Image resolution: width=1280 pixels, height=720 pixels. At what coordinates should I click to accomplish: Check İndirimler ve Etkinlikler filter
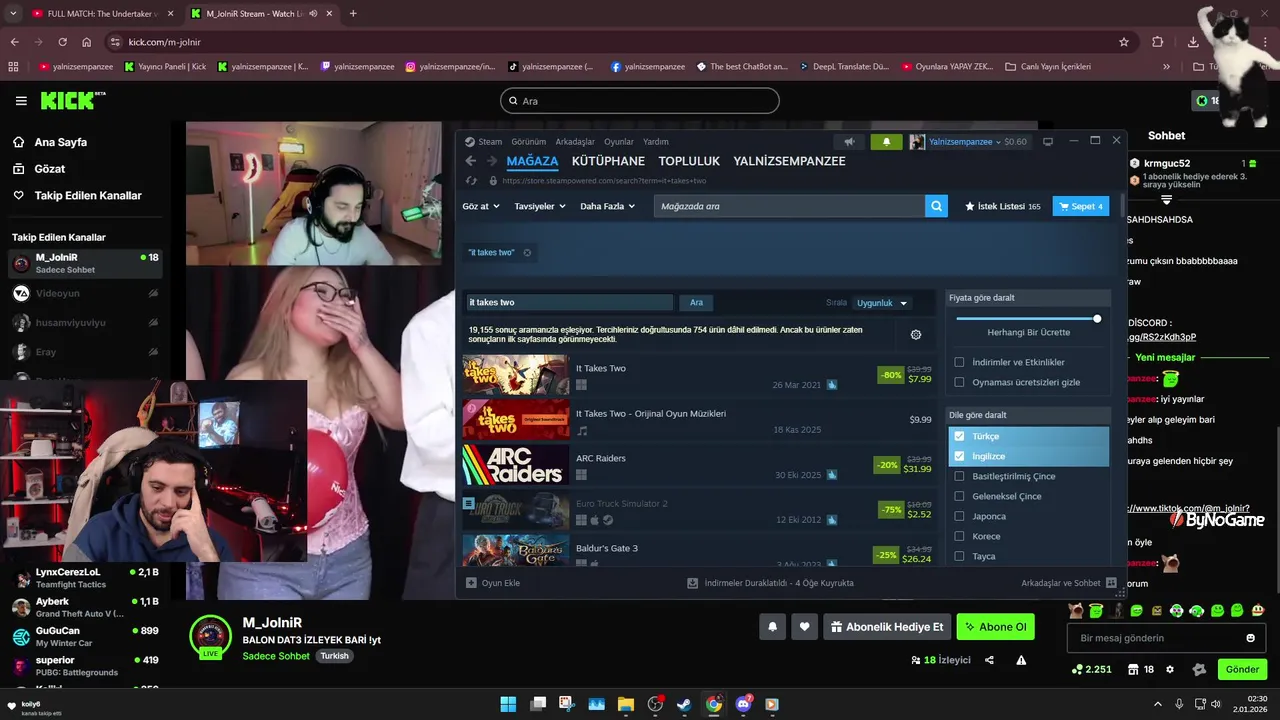pos(959,362)
